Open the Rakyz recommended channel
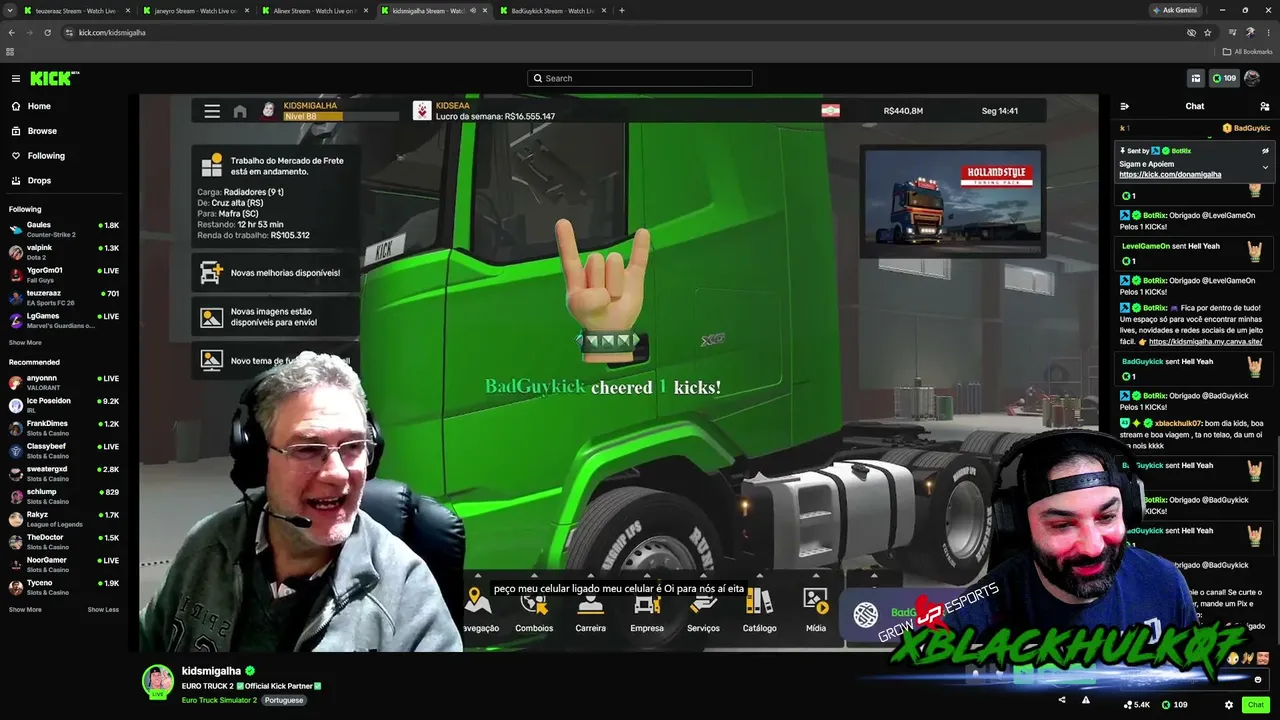This screenshot has width=1280, height=720. (x=64, y=519)
